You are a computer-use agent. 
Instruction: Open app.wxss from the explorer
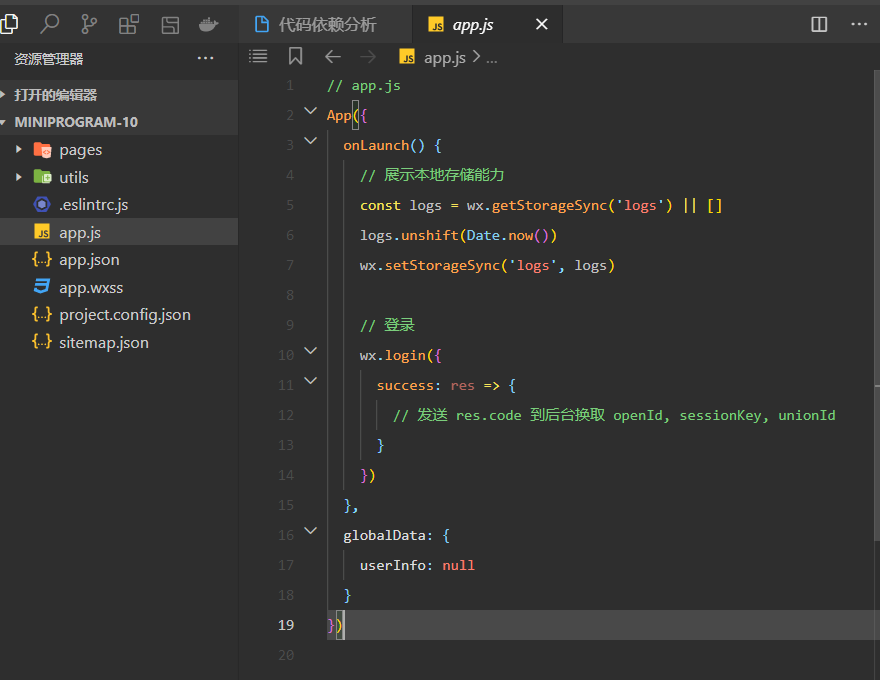(x=91, y=287)
